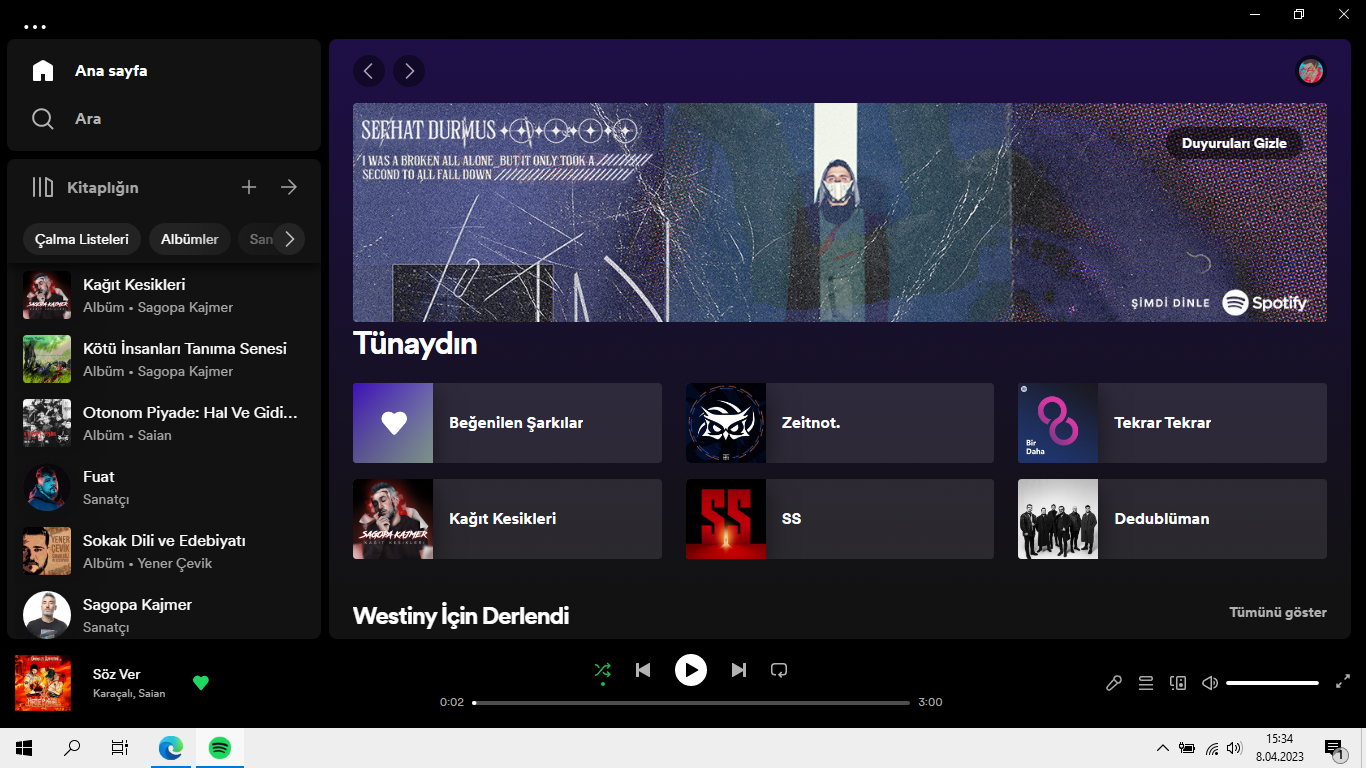Screen dimensions: 1366x768
Task: Open connect to a device menu
Action: pos(1178,683)
